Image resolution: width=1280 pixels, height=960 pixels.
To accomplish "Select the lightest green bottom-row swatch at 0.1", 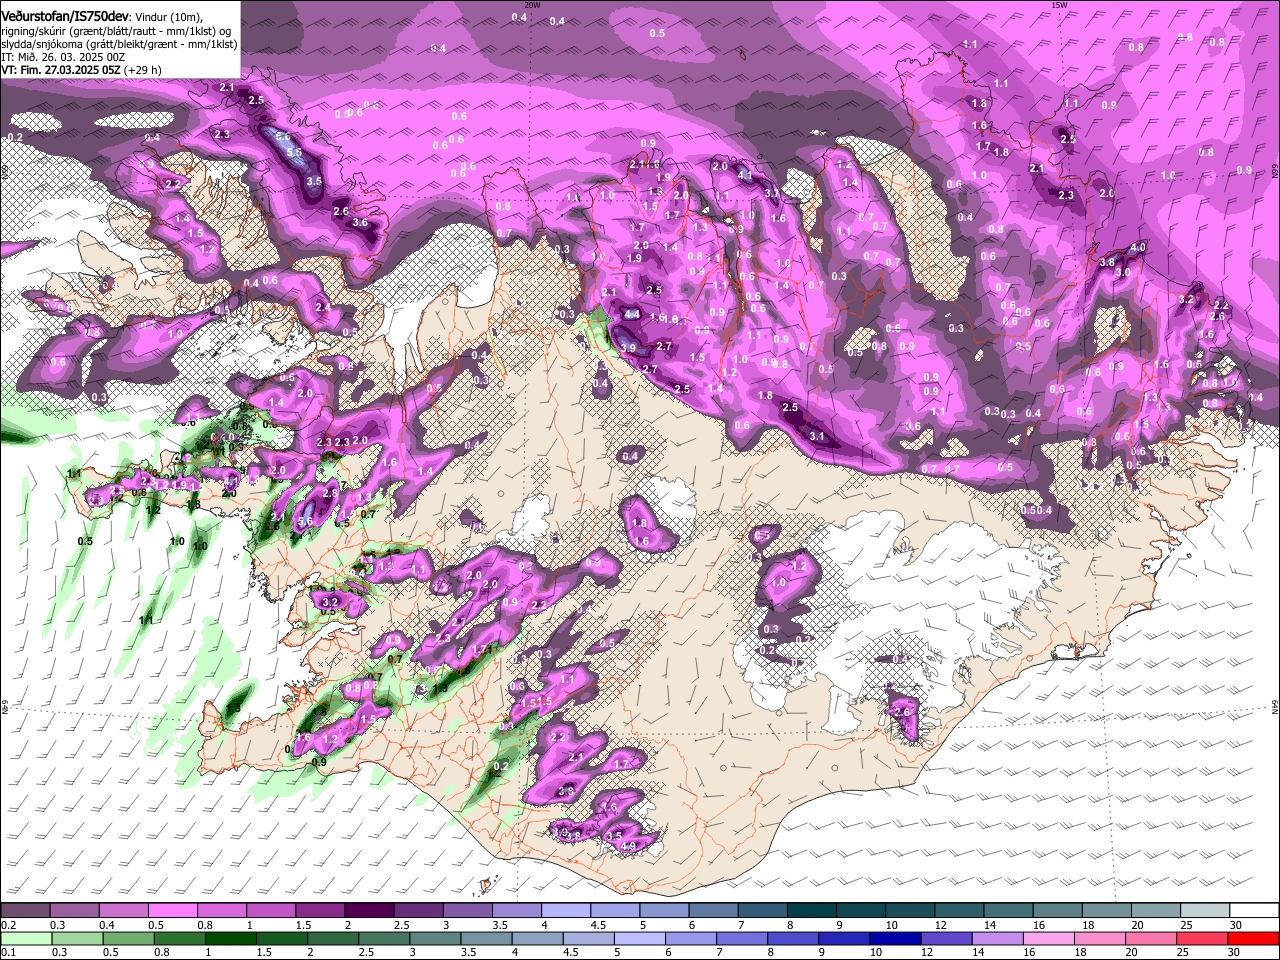I will (25, 938).
